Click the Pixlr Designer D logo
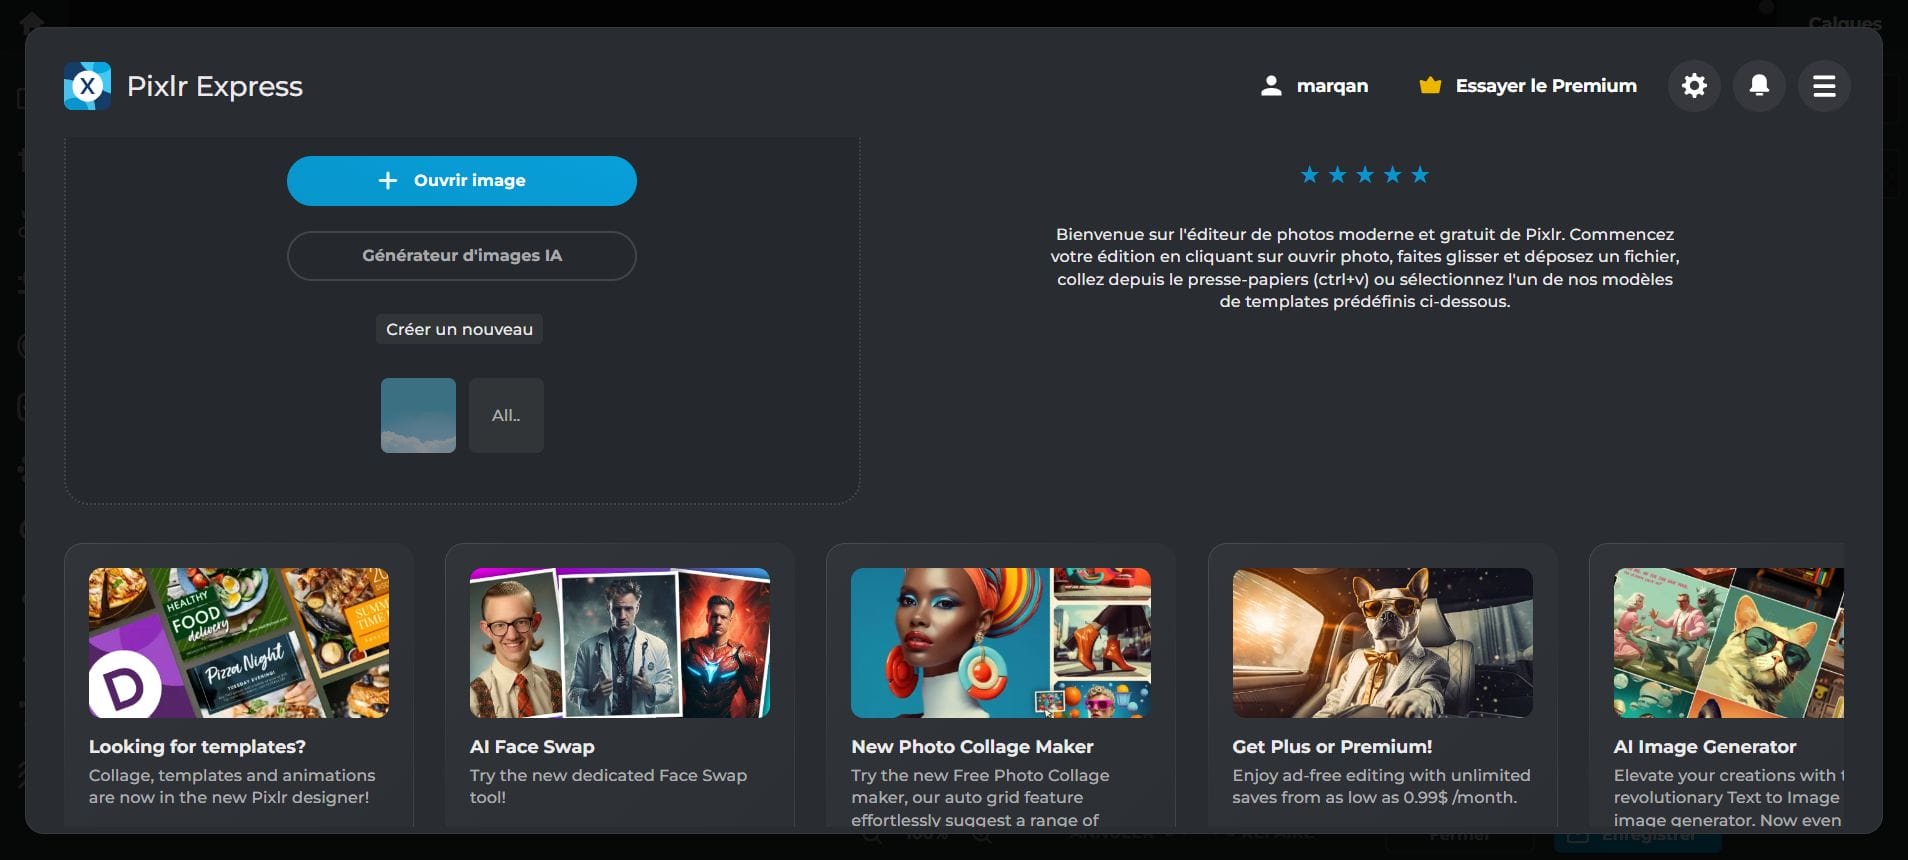Image resolution: width=1908 pixels, height=860 pixels. coord(125,686)
